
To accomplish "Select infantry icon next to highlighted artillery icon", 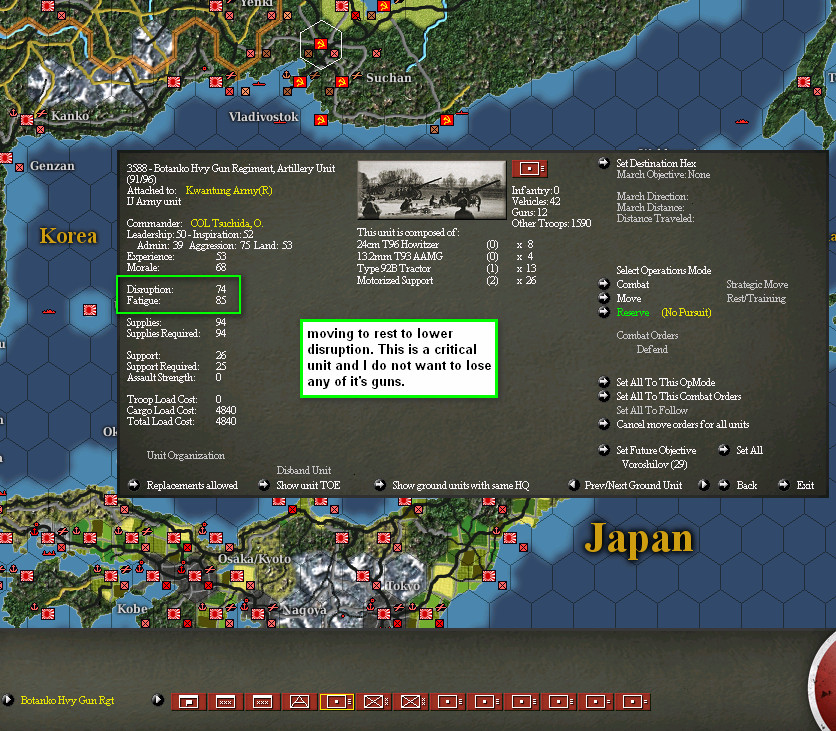I will (375, 702).
